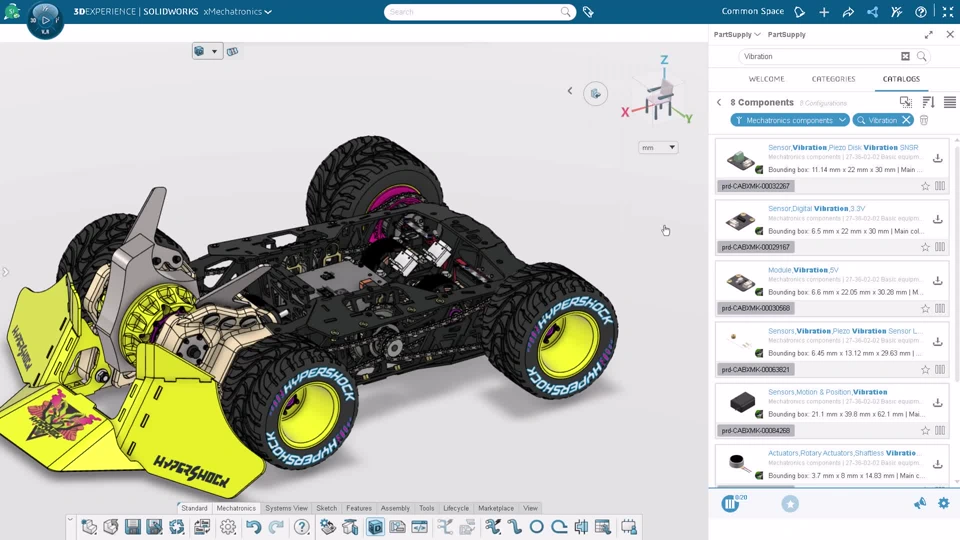Switch to the Mechatronics tab

236,508
